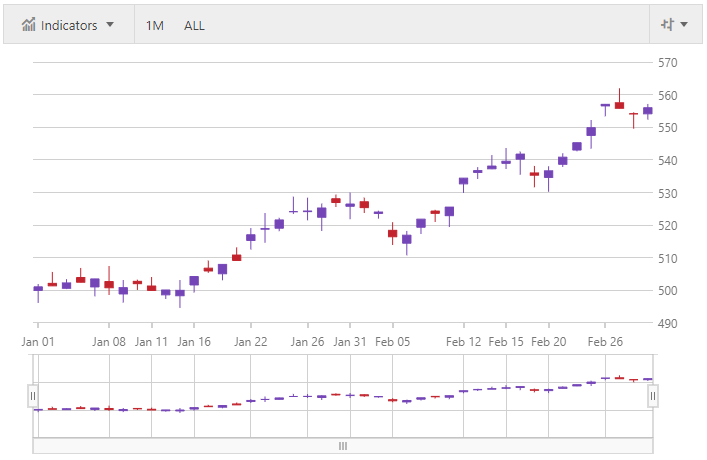Click the navigator scrollbar grip at bottom

pyautogui.click(x=343, y=446)
